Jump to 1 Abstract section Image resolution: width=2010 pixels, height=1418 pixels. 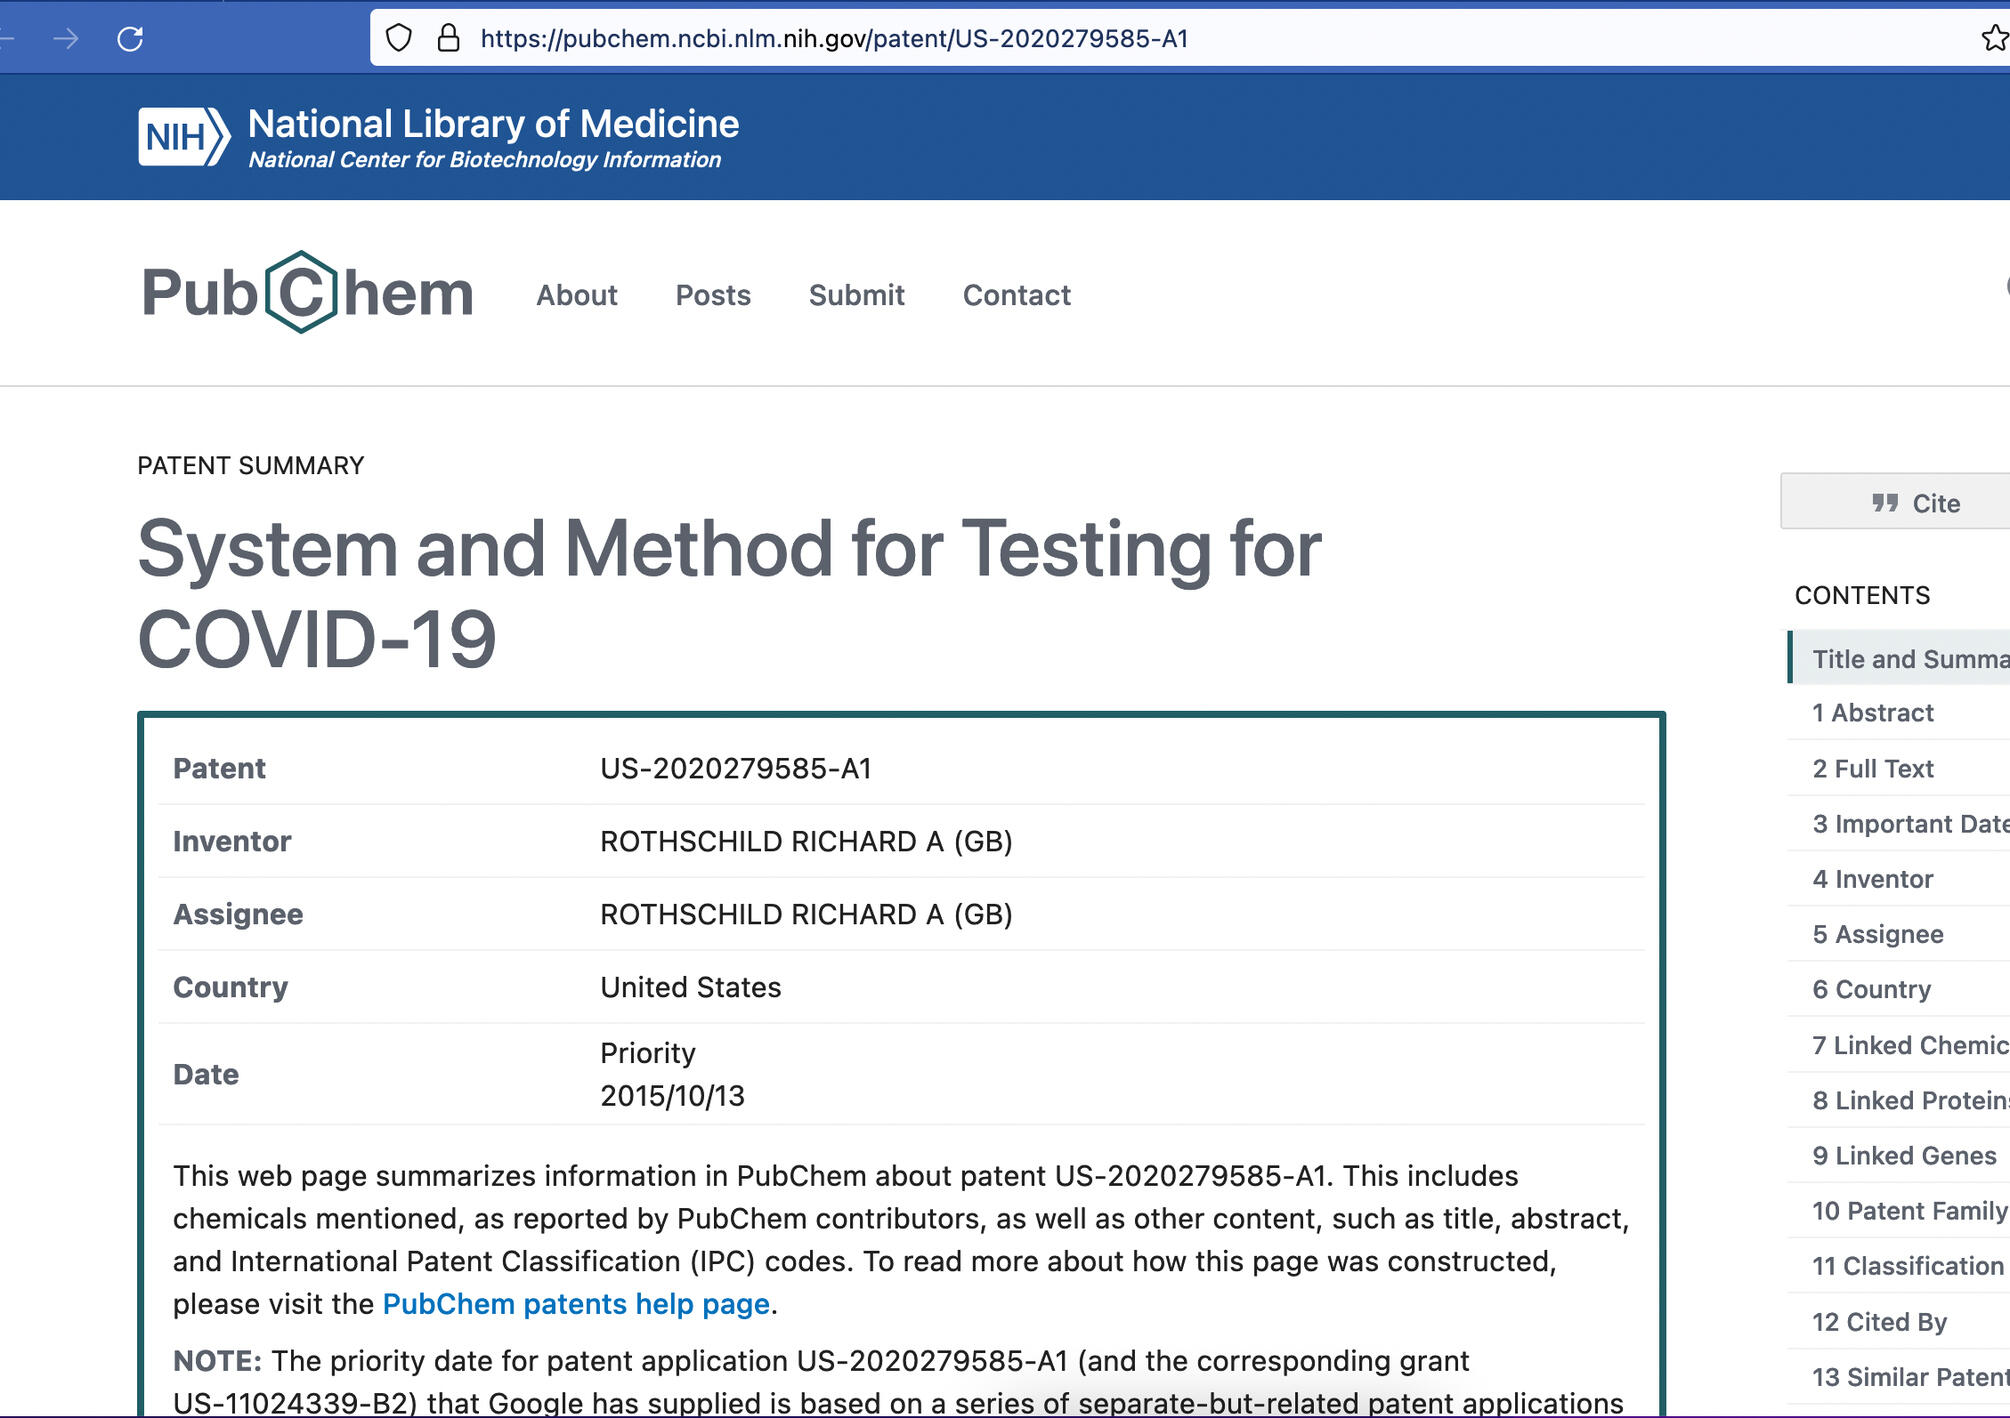(x=1873, y=713)
